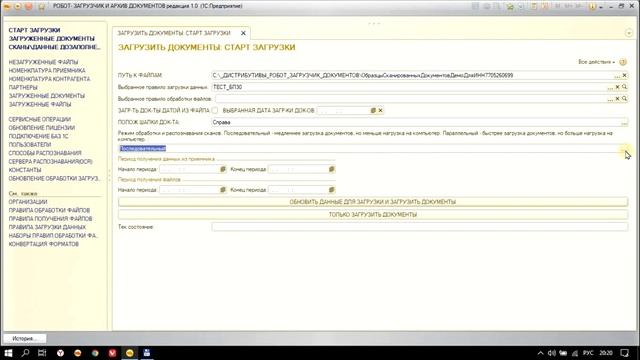
Task: Open НЕЗАГРУЖЕННЫЕ ФАЙЛЫ section
Action: (x=43, y=62)
